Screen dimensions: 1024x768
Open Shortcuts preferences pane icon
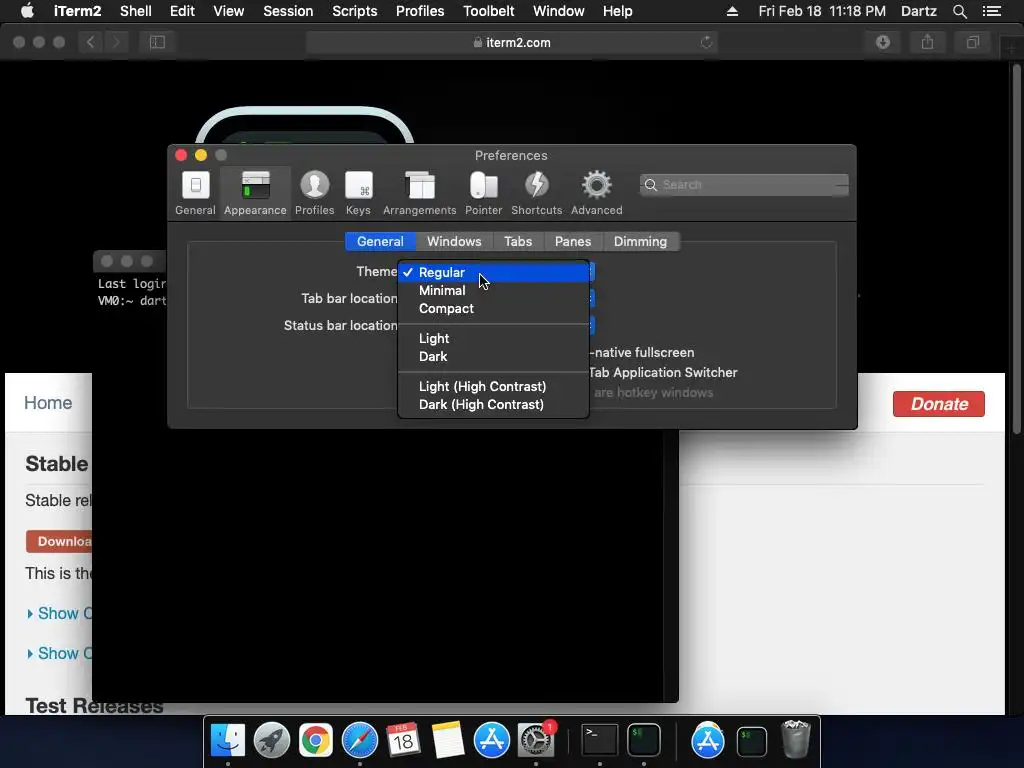[536, 193]
